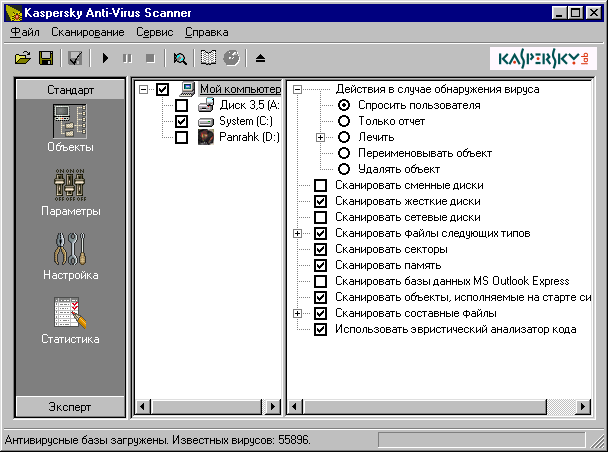Click right arrow of options panel scrollbar
This screenshot has height=452, width=608.
582,407
